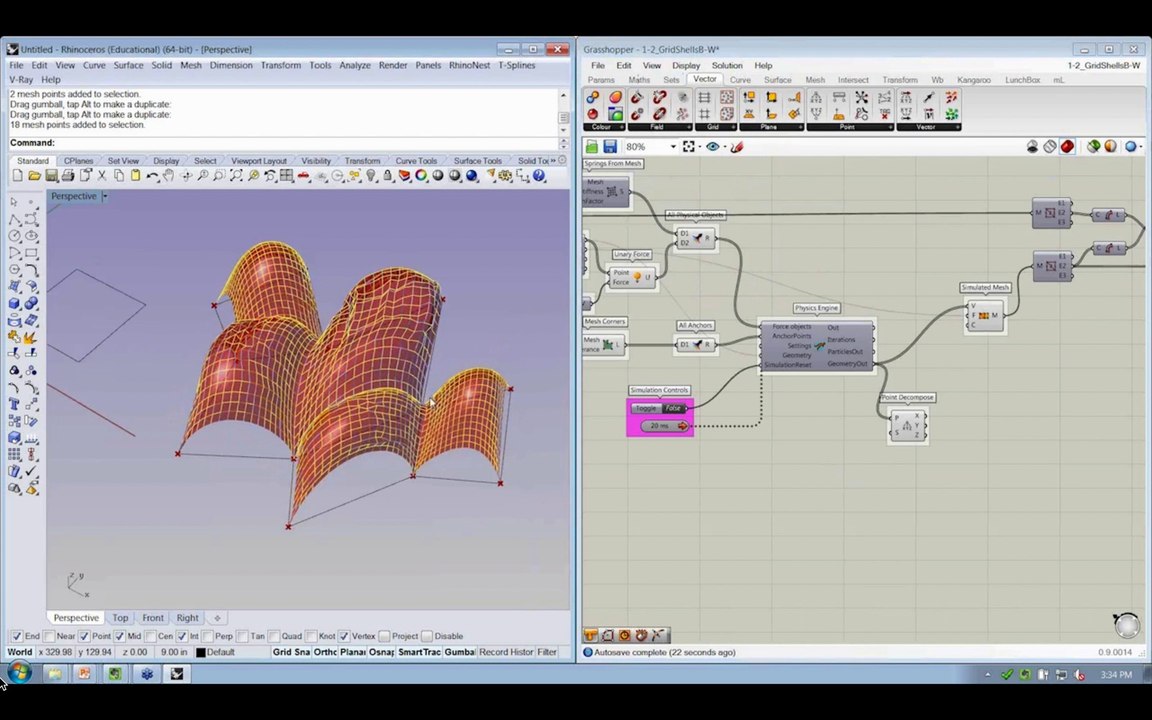Screen dimensions: 1152x720
Task: Switch to the Curve Tools toolbar tab
Action: click(x=416, y=161)
